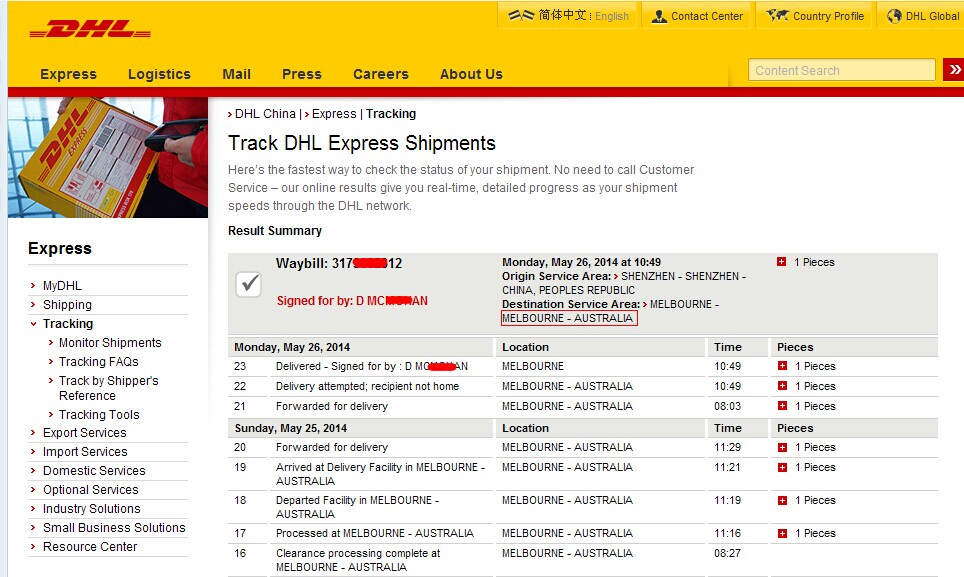Expand pieces for row 23 Delivered
The image size is (964, 577).
point(782,366)
